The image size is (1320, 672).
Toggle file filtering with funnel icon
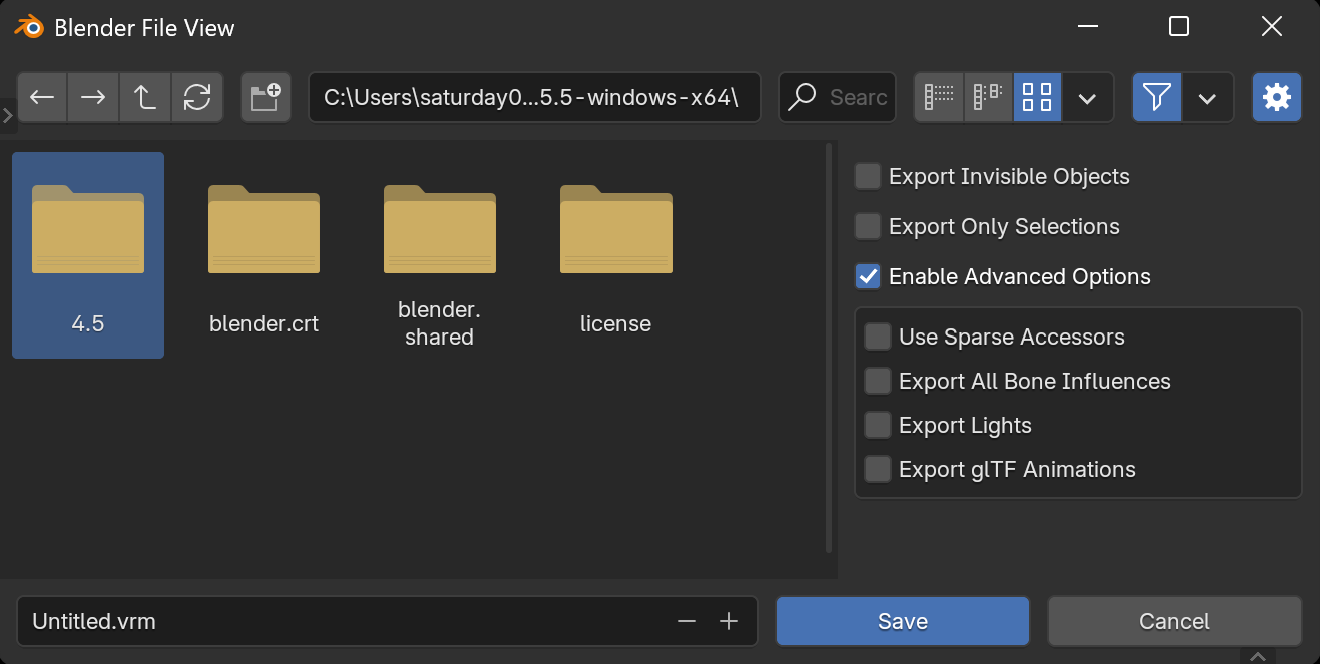pos(1156,97)
